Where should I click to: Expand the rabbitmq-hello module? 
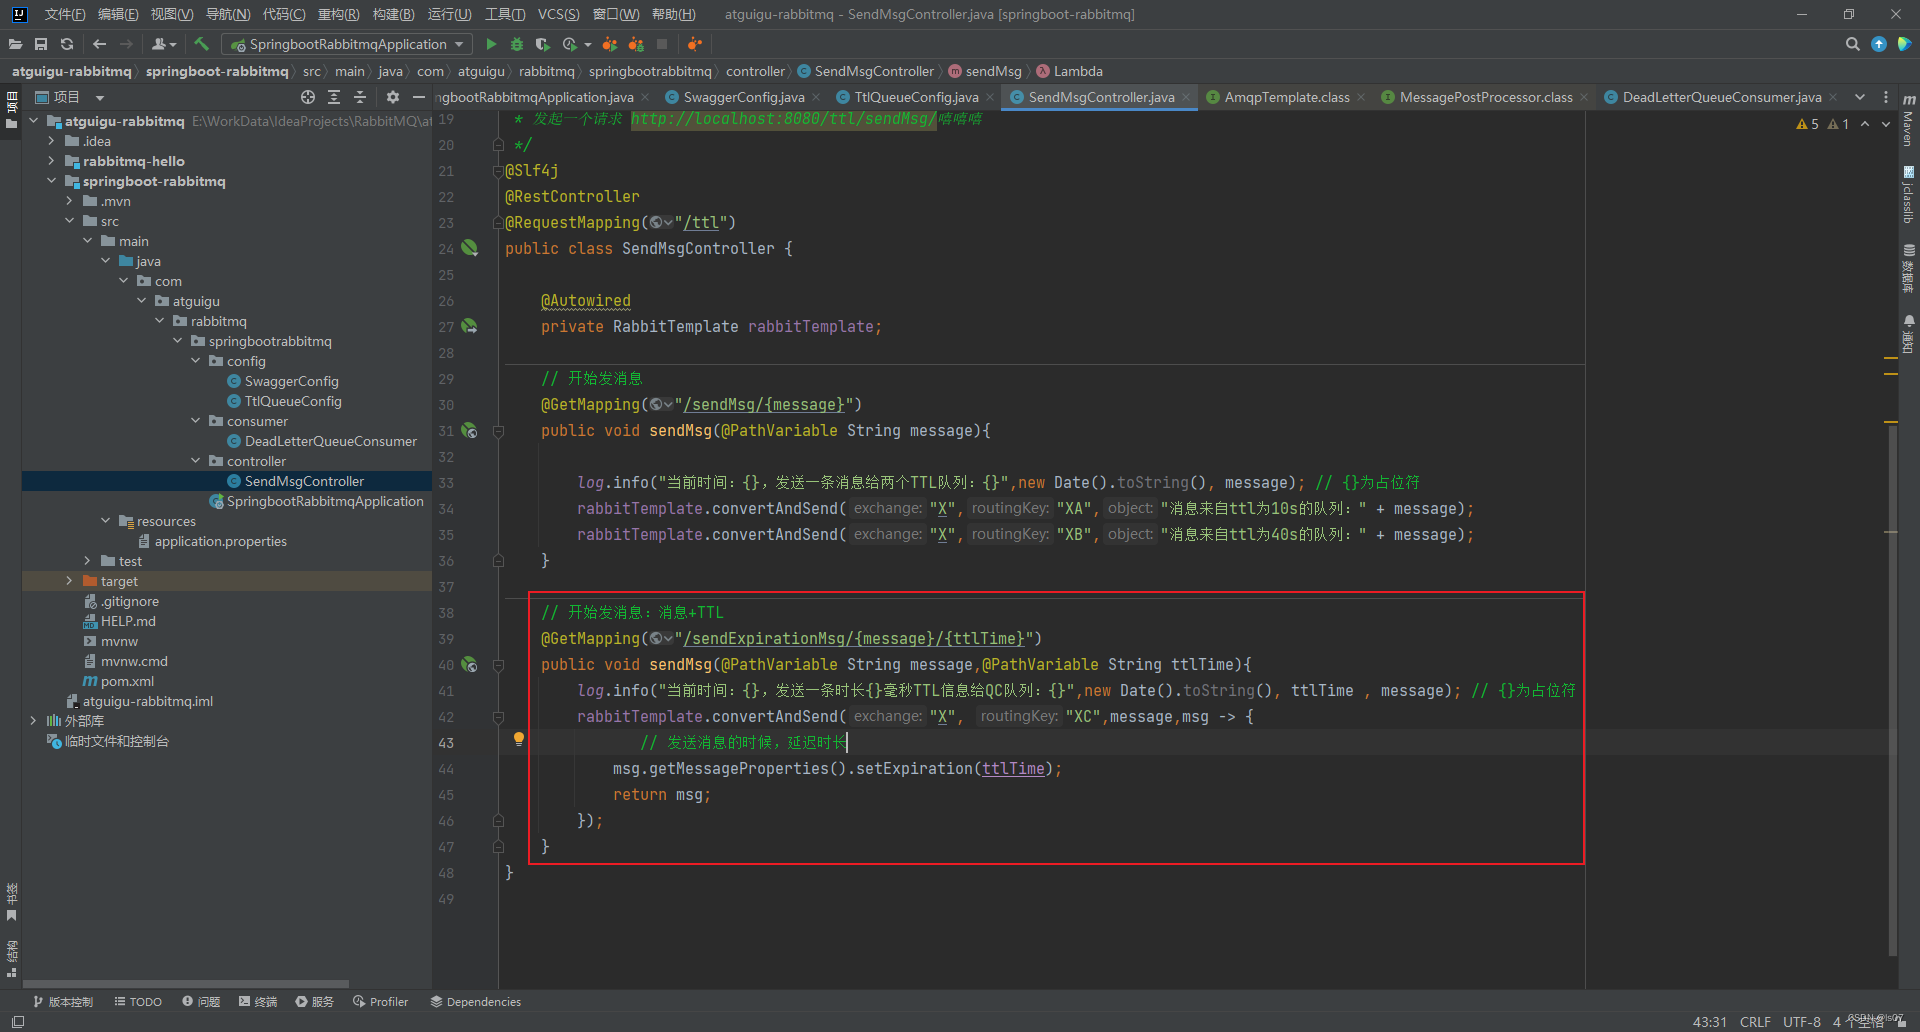(51, 161)
